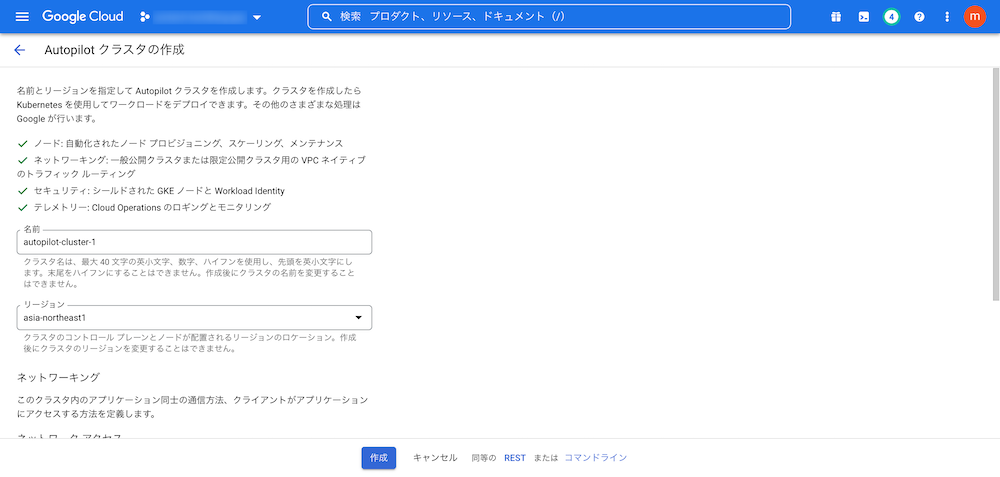The width and height of the screenshot is (1000, 477).
Task: Open the gift free trial icon
Action: (836, 17)
